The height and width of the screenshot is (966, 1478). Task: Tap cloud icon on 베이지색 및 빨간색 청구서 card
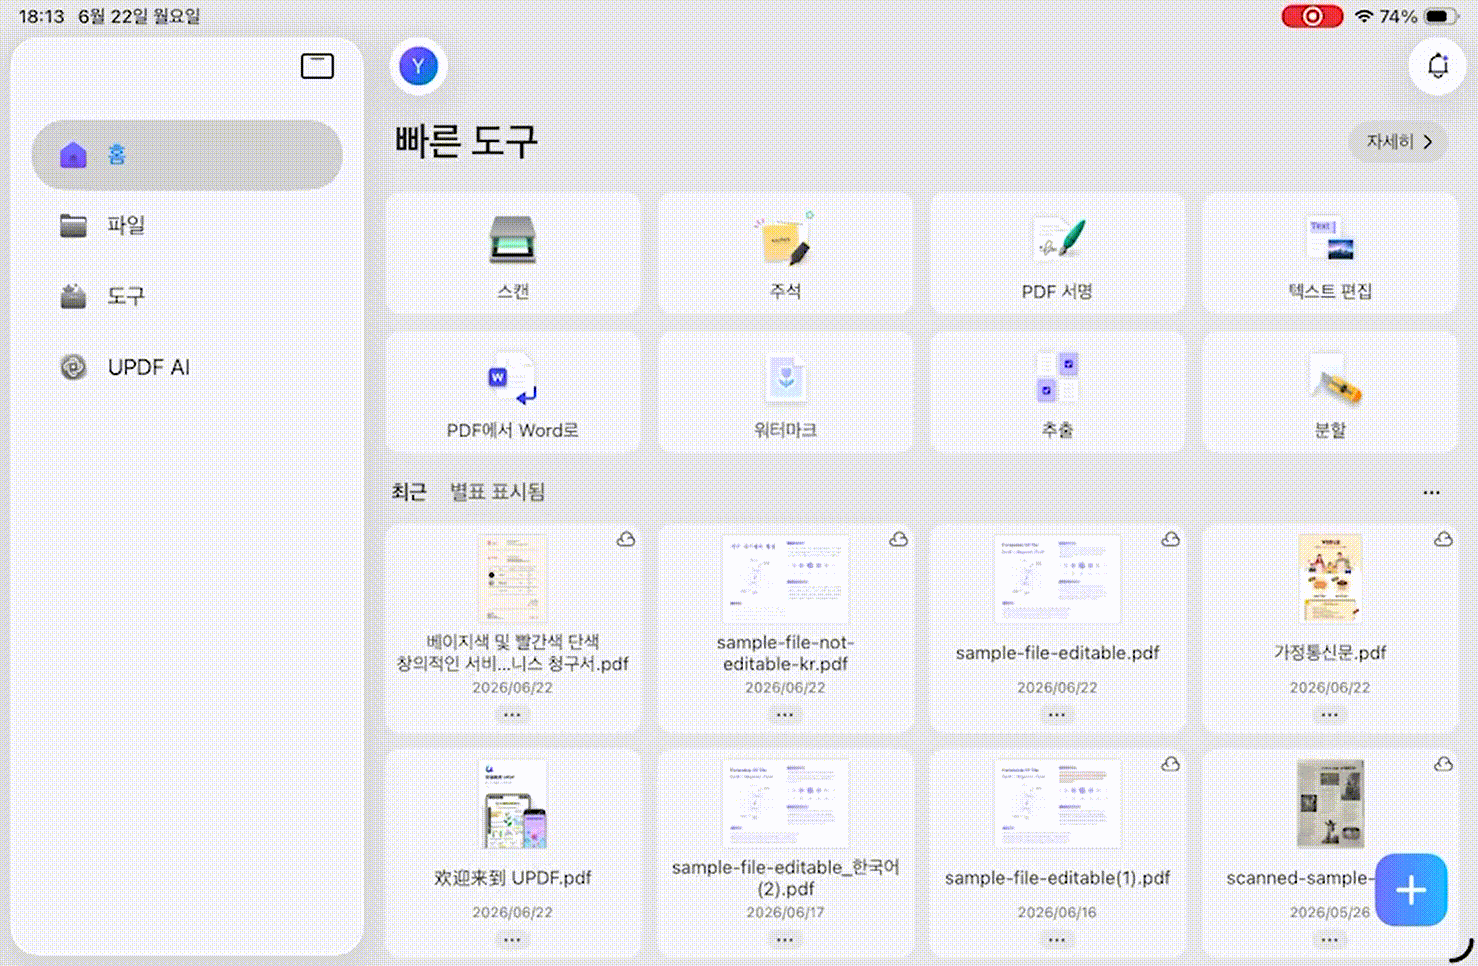(626, 539)
